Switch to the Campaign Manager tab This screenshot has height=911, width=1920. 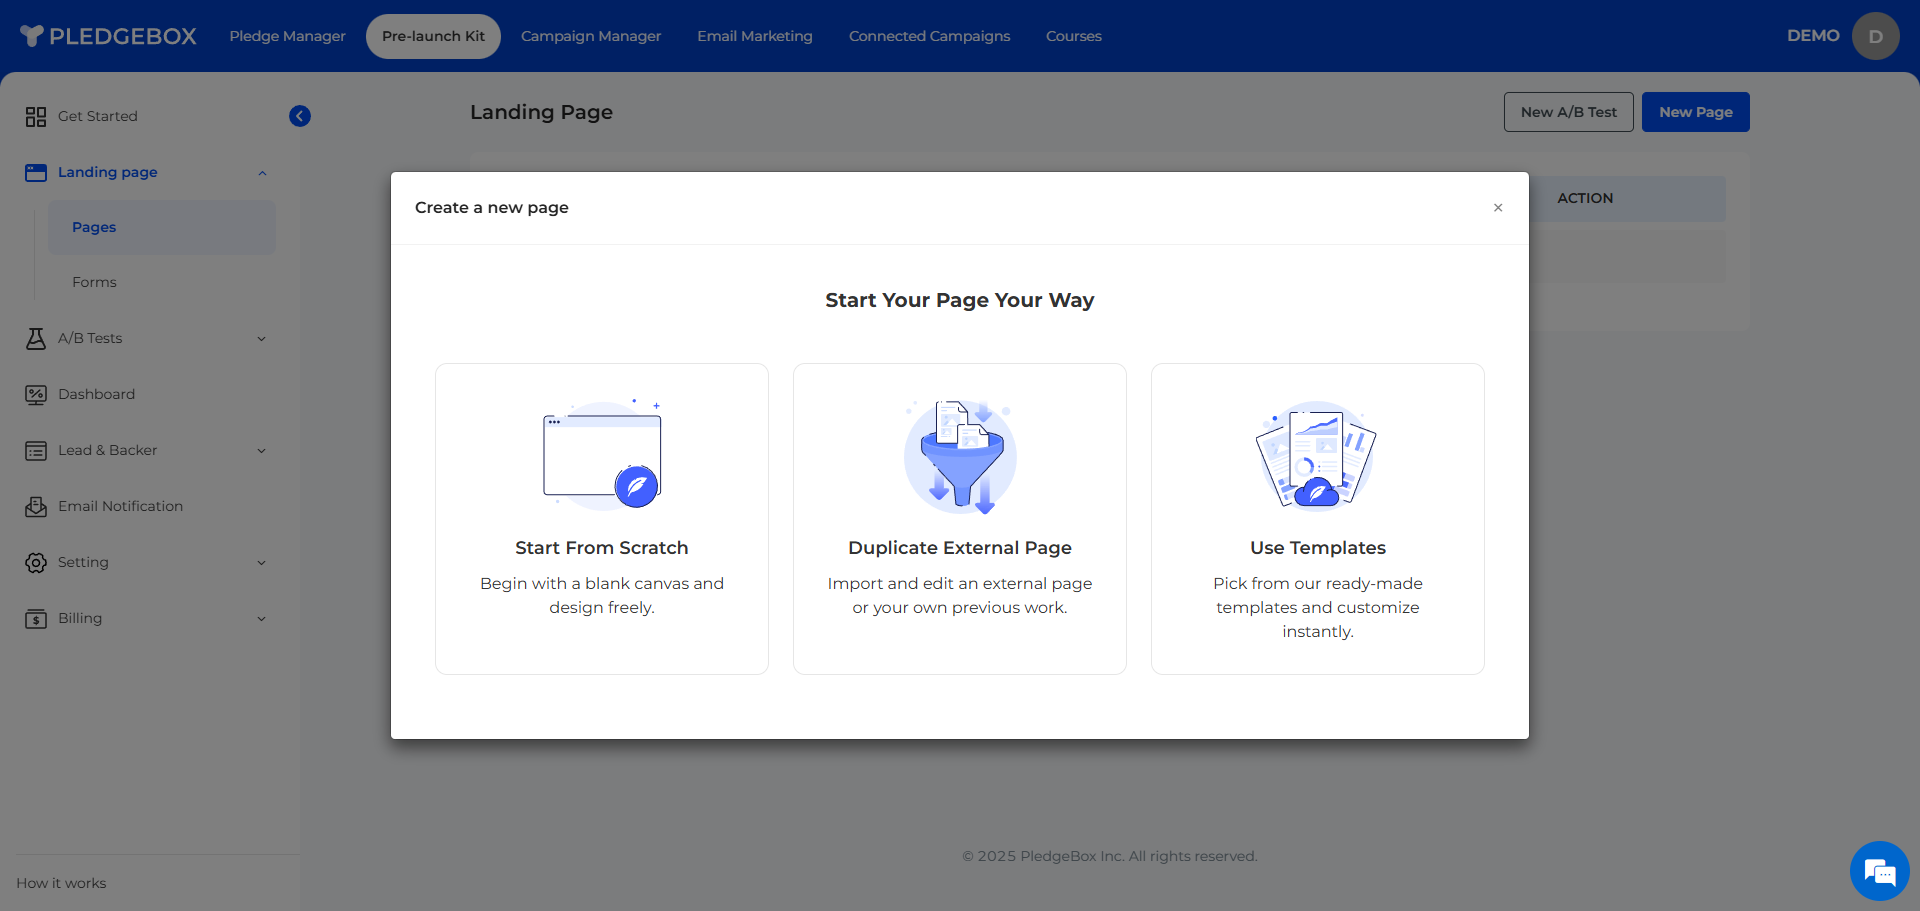click(590, 37)
